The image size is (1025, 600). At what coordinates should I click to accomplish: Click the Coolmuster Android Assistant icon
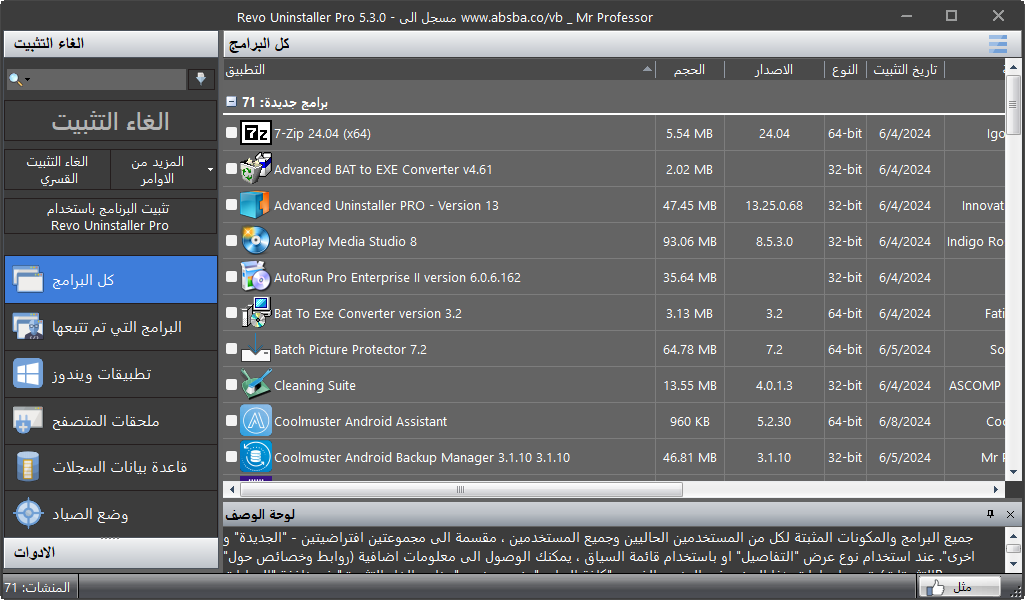point(257,421)
